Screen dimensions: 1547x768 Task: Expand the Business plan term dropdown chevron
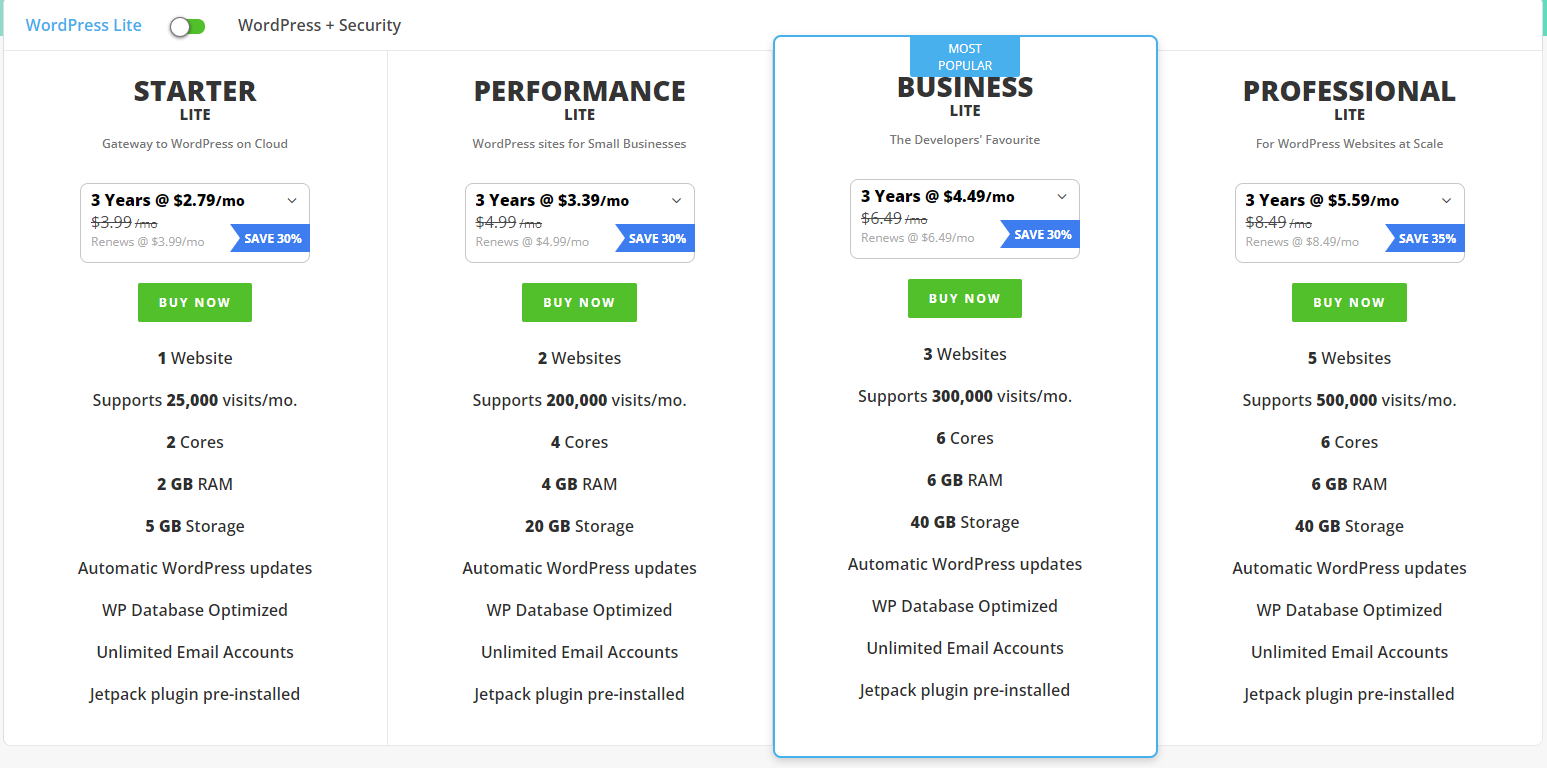(1062, 196)
